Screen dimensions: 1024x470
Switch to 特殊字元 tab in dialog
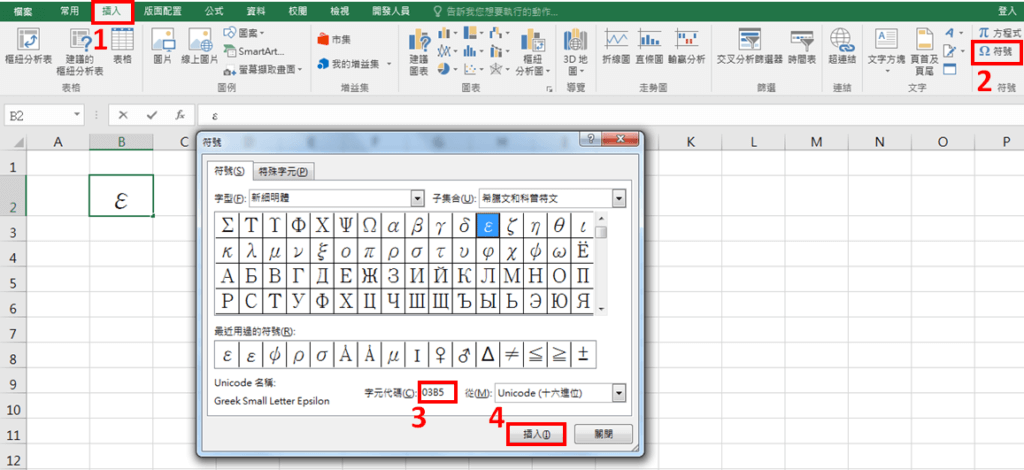tap(283, 171)
